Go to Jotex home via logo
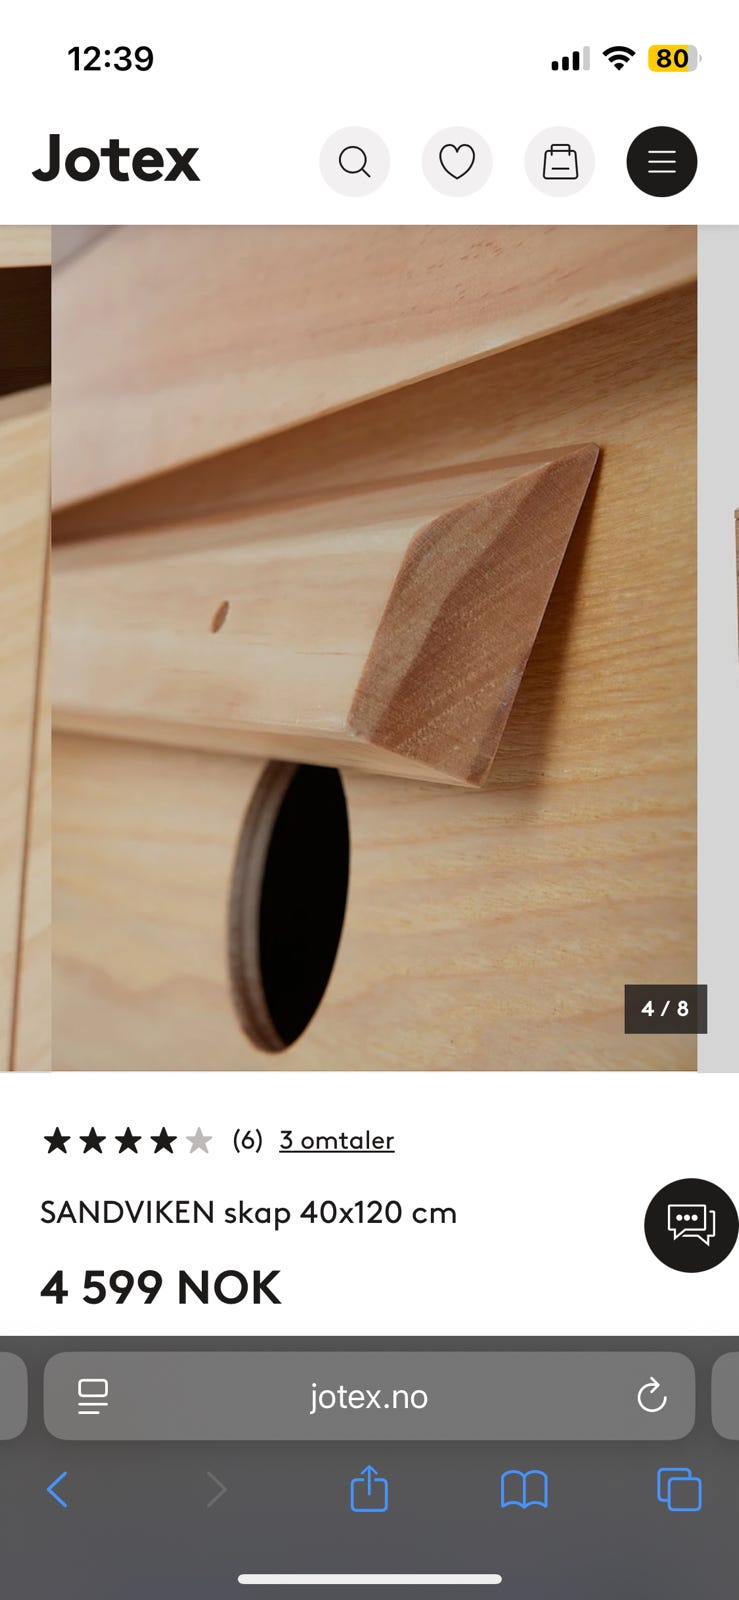The height and width of the screenshot is (1600, 739). (x=116, y=160)
